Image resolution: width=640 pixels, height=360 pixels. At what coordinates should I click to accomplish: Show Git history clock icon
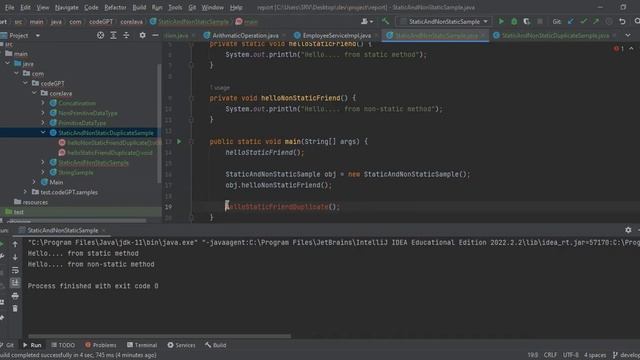609,21
